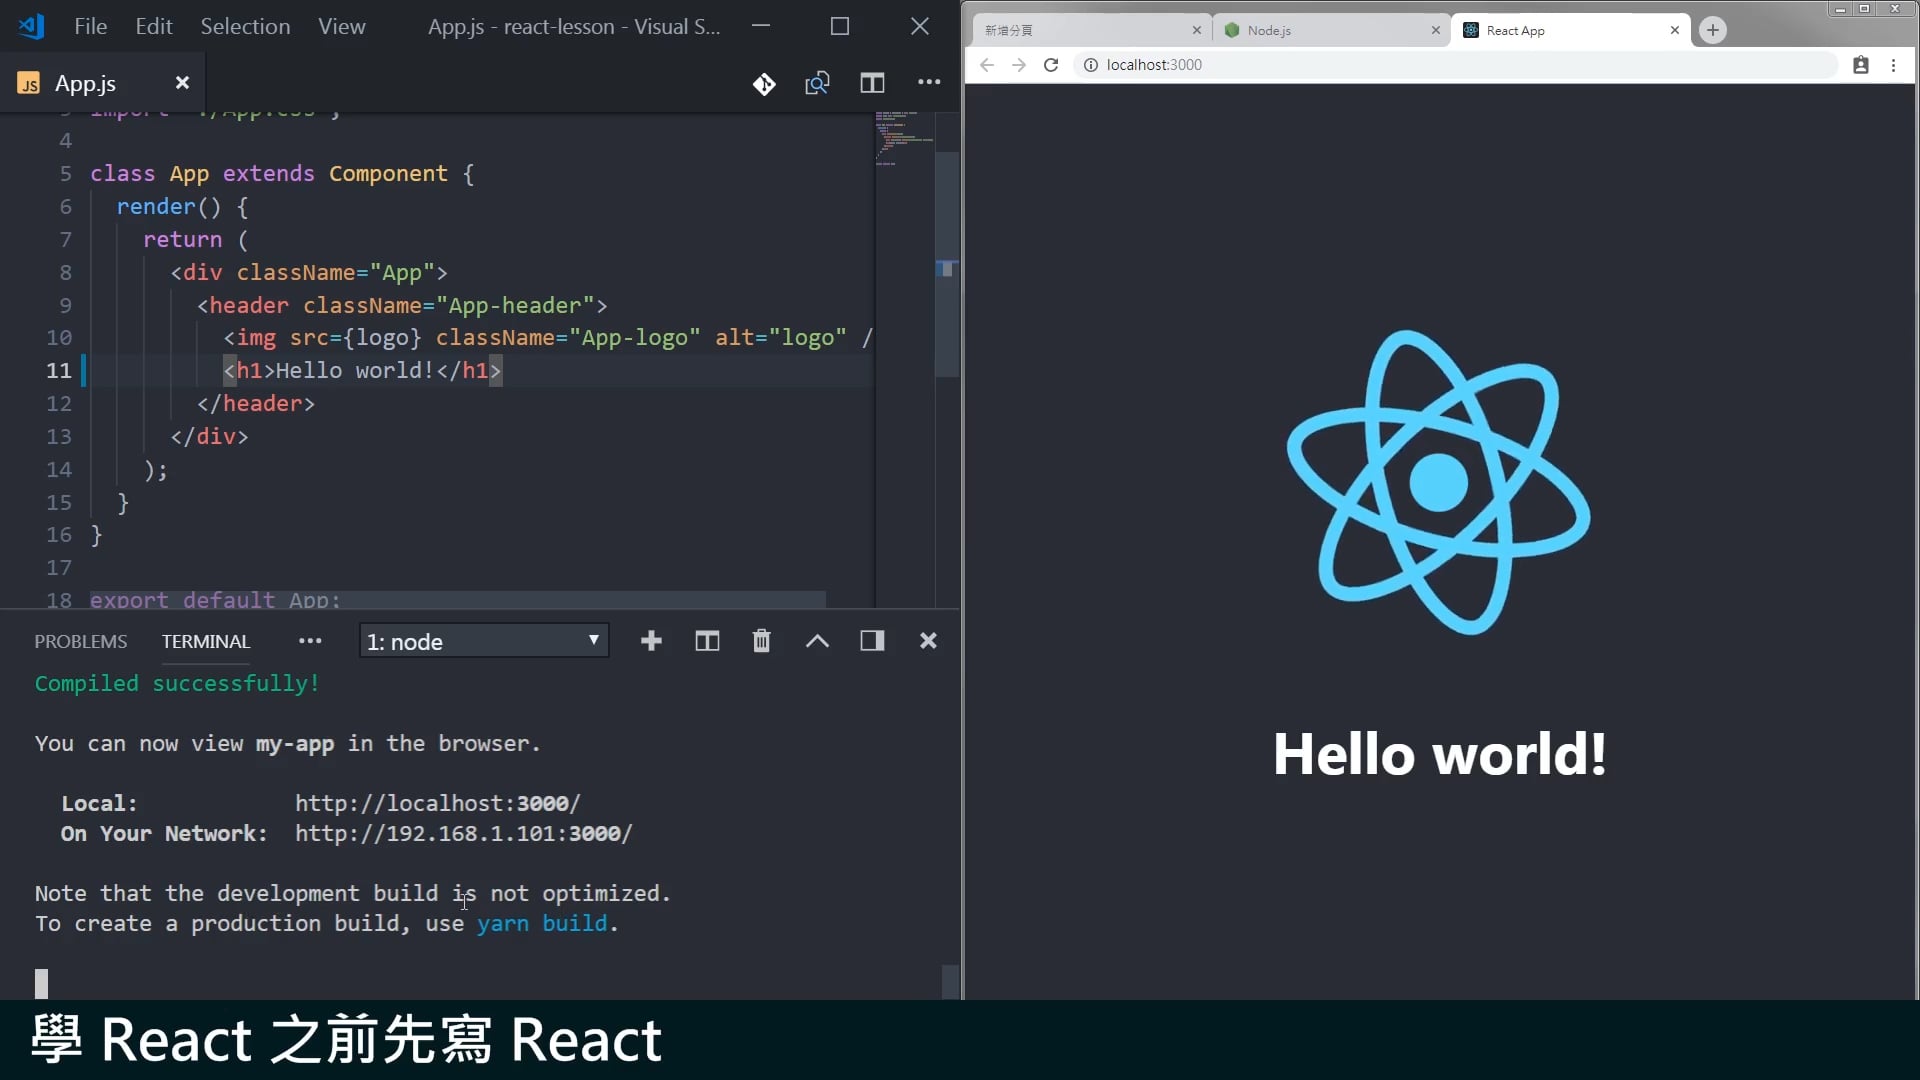The width and height of the screenshot is (1920, 1080).
Task: Close the terminal panel
Action: [x=928, y=641]
